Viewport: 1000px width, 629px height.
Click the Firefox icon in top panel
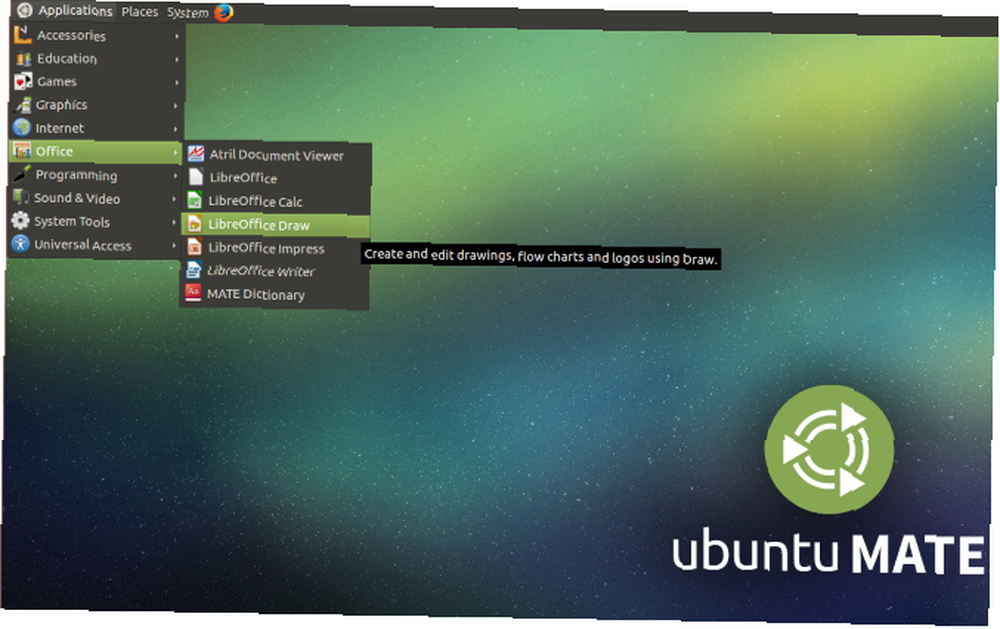(x=223, y=12)
